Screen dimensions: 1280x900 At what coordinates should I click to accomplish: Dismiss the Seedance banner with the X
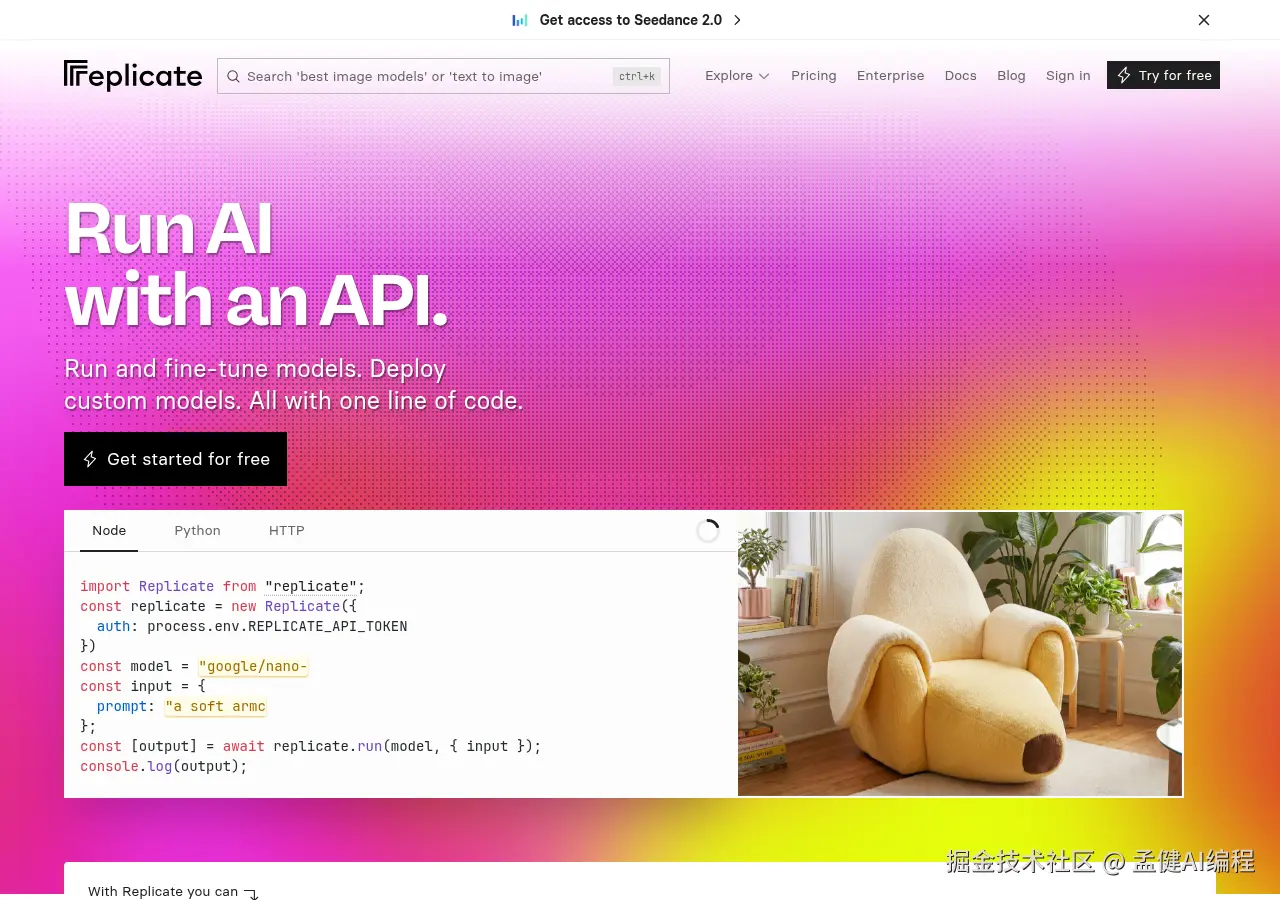1204,20
